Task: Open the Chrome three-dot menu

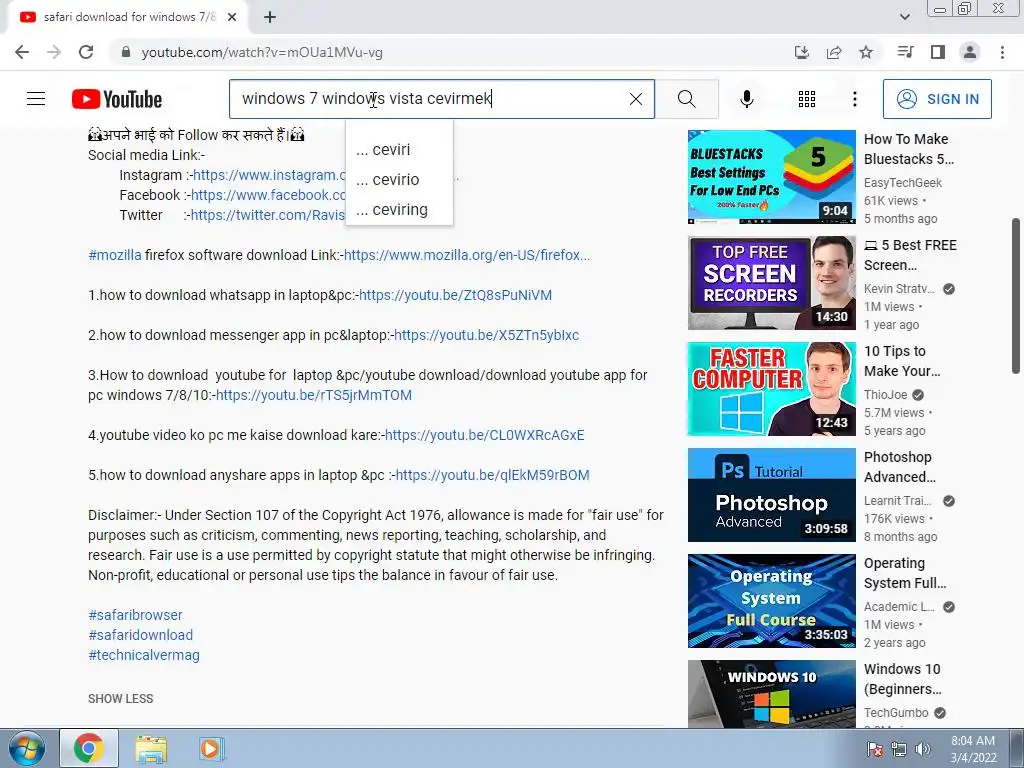Action: (1002, 52)
